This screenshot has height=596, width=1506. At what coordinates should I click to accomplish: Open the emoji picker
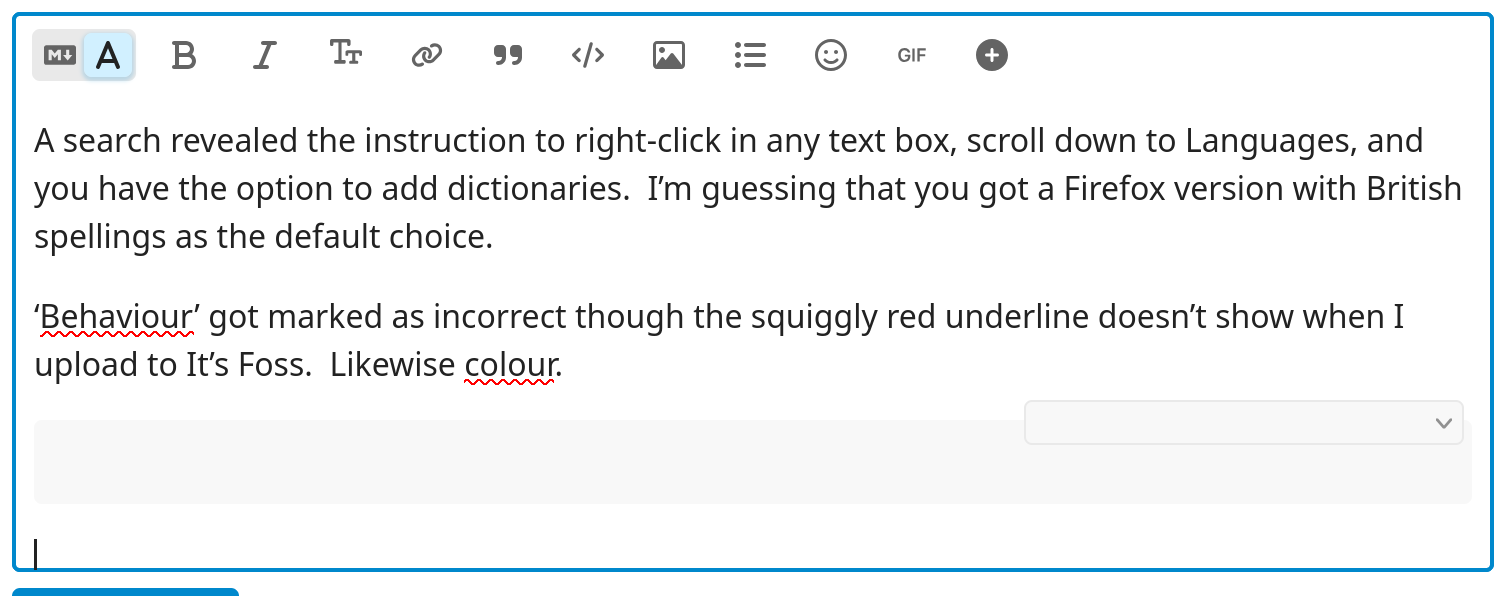(831, 55)
